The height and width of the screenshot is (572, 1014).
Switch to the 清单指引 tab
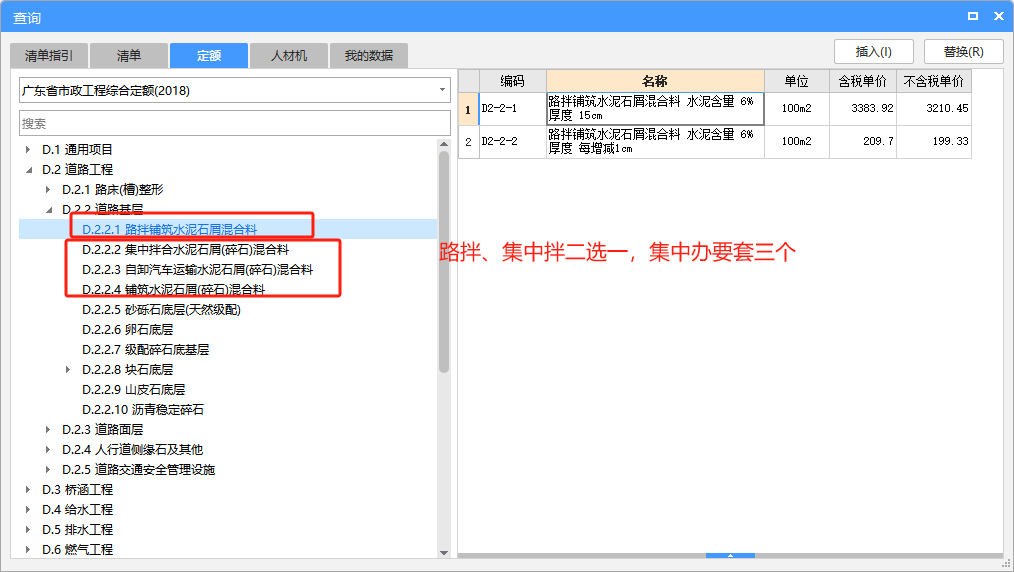(x=49, y=56)
